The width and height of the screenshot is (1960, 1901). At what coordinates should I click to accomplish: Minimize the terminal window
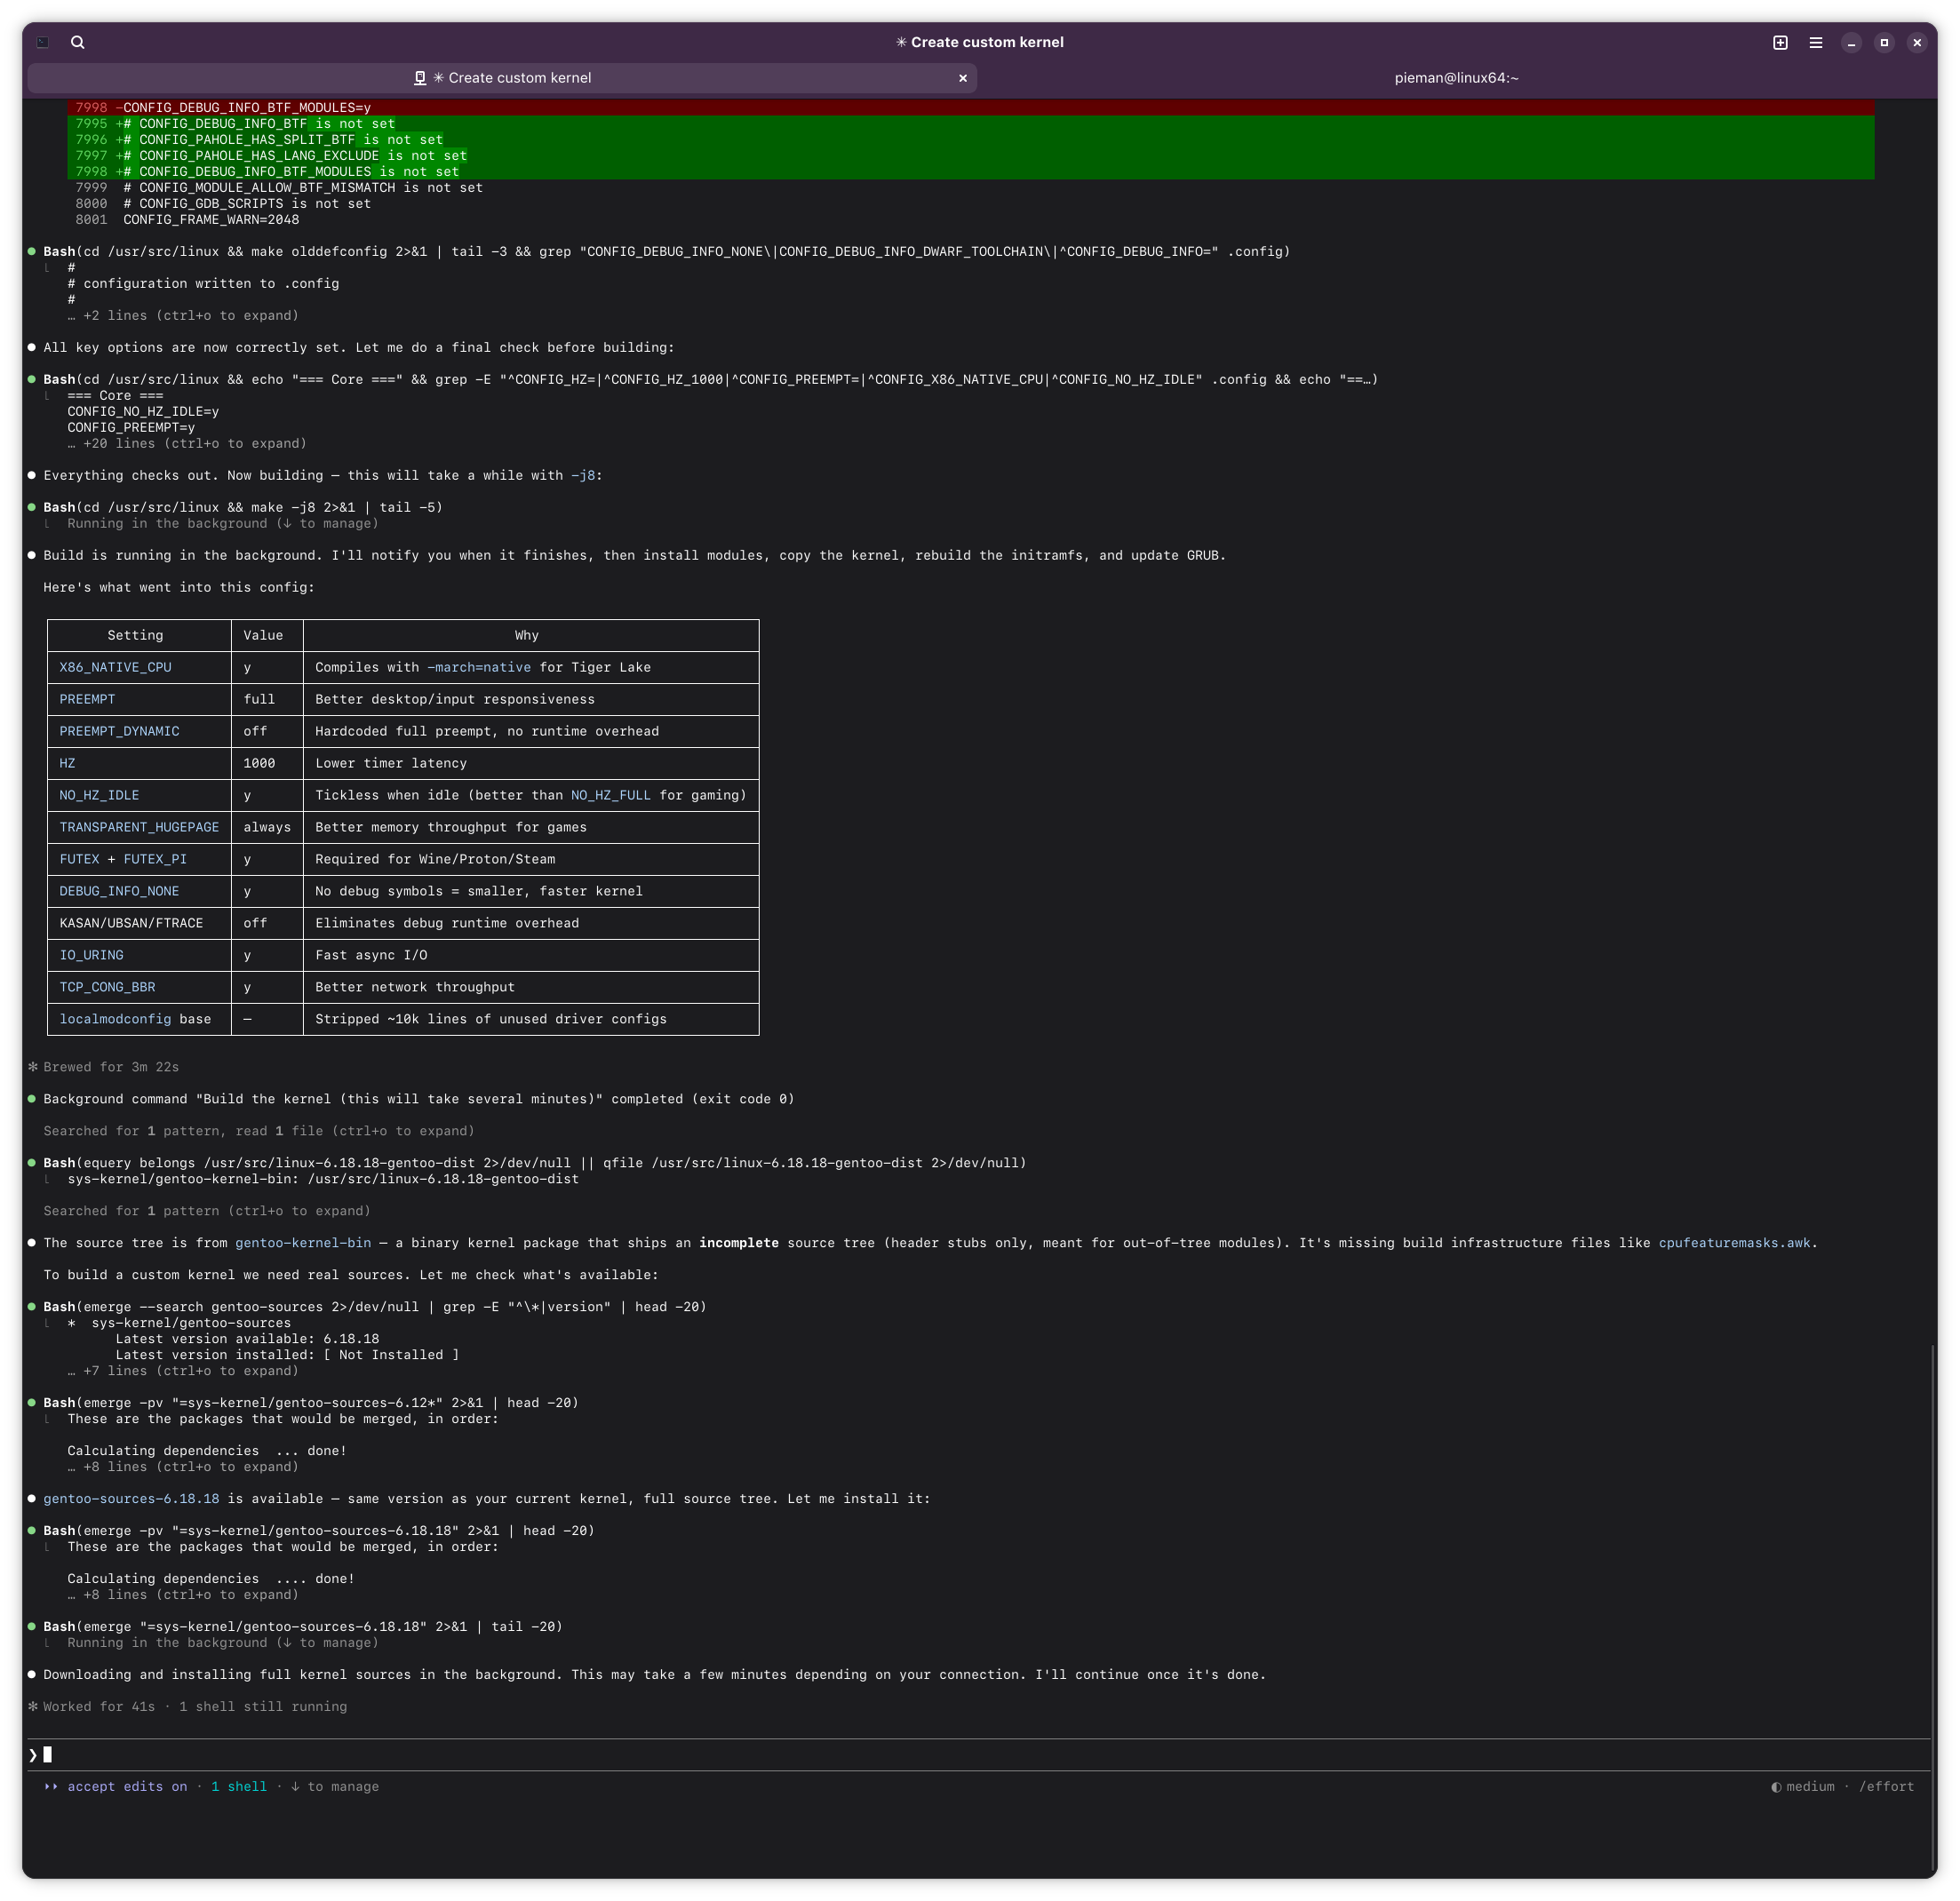[x=1851, y=42]
